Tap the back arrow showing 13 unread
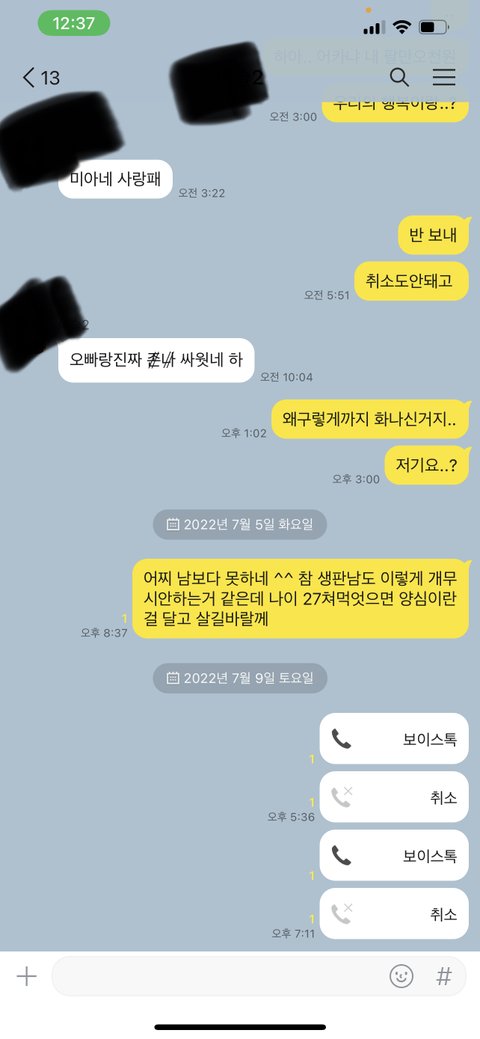 [x=41, y=78]
